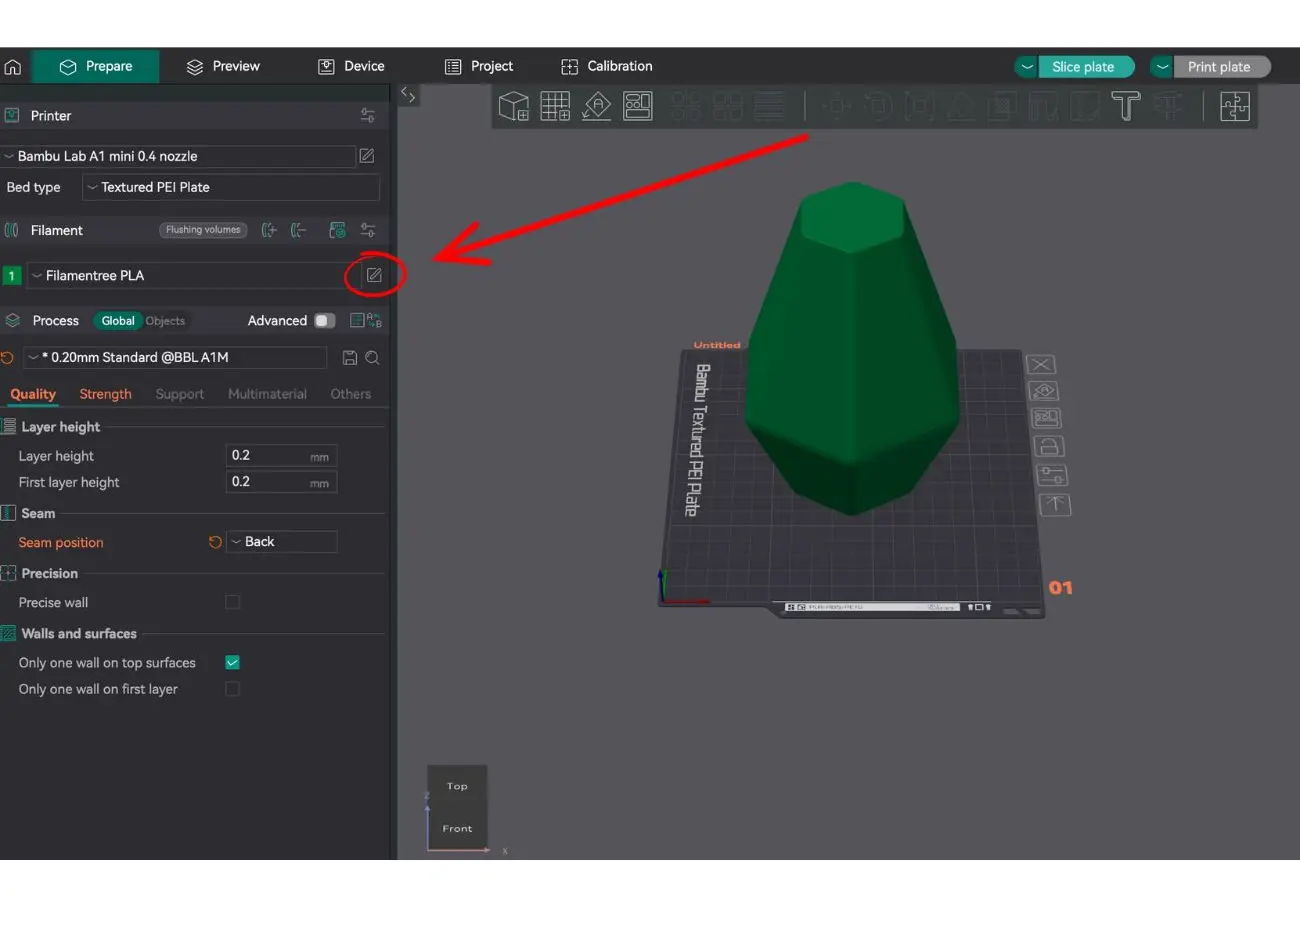Open the Filamentree PLA filament dropdown
The image size is (1300, 928).
[x=190, y=276]
